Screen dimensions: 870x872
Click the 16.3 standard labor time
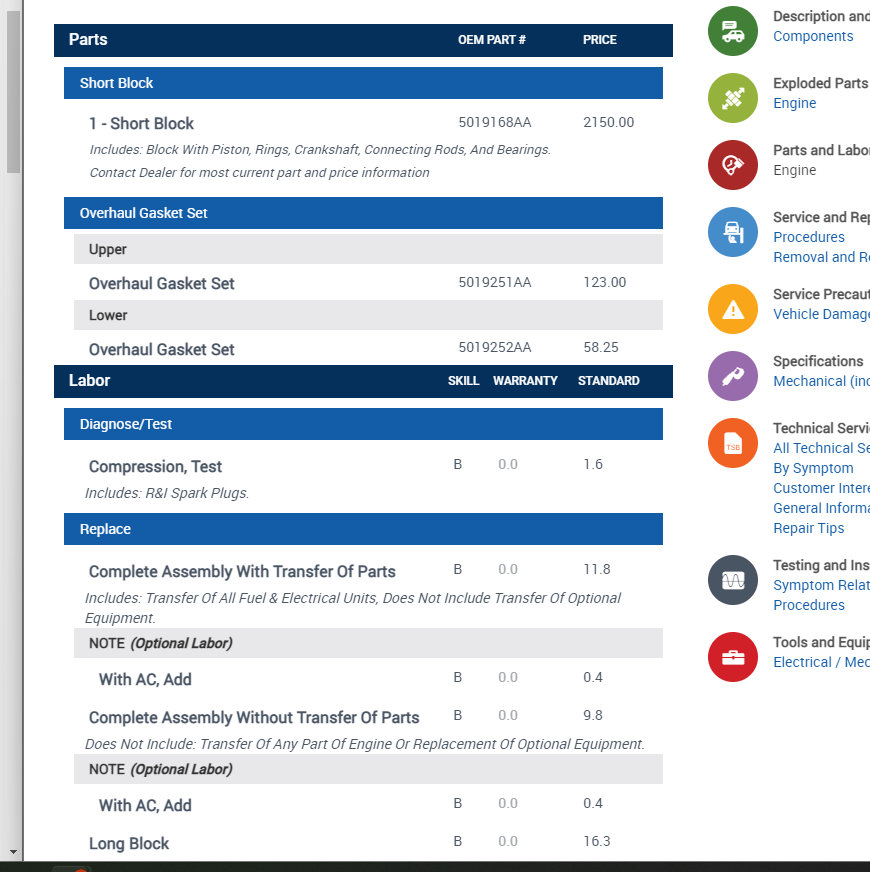596,841
